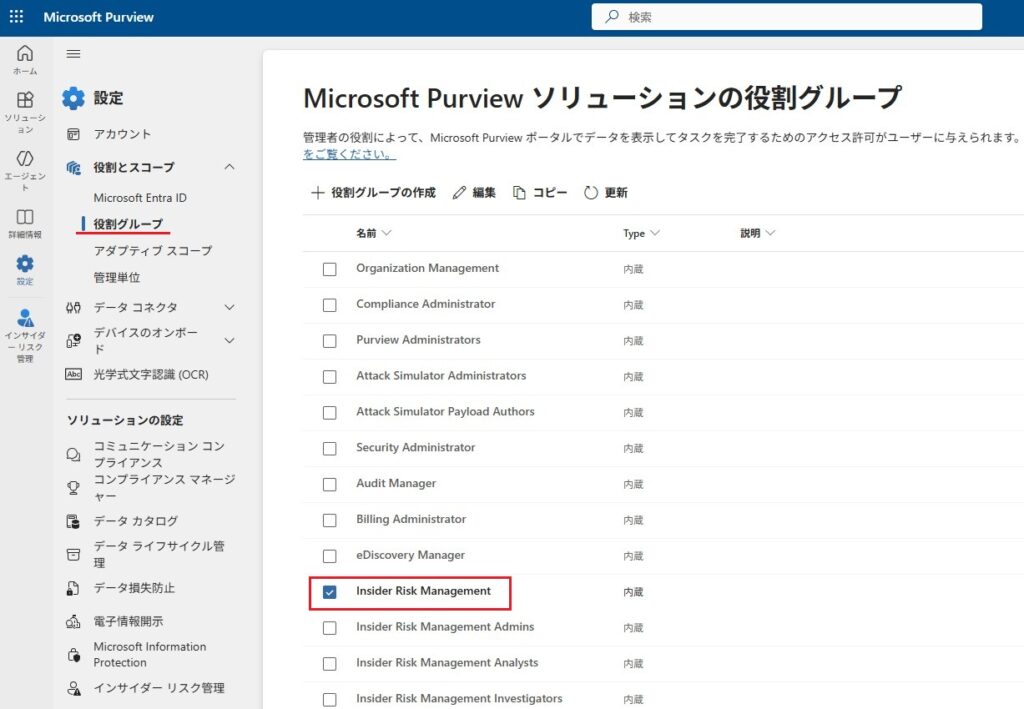
Task: Click into the 検索 search field
Action: click(x=786, y=17)
